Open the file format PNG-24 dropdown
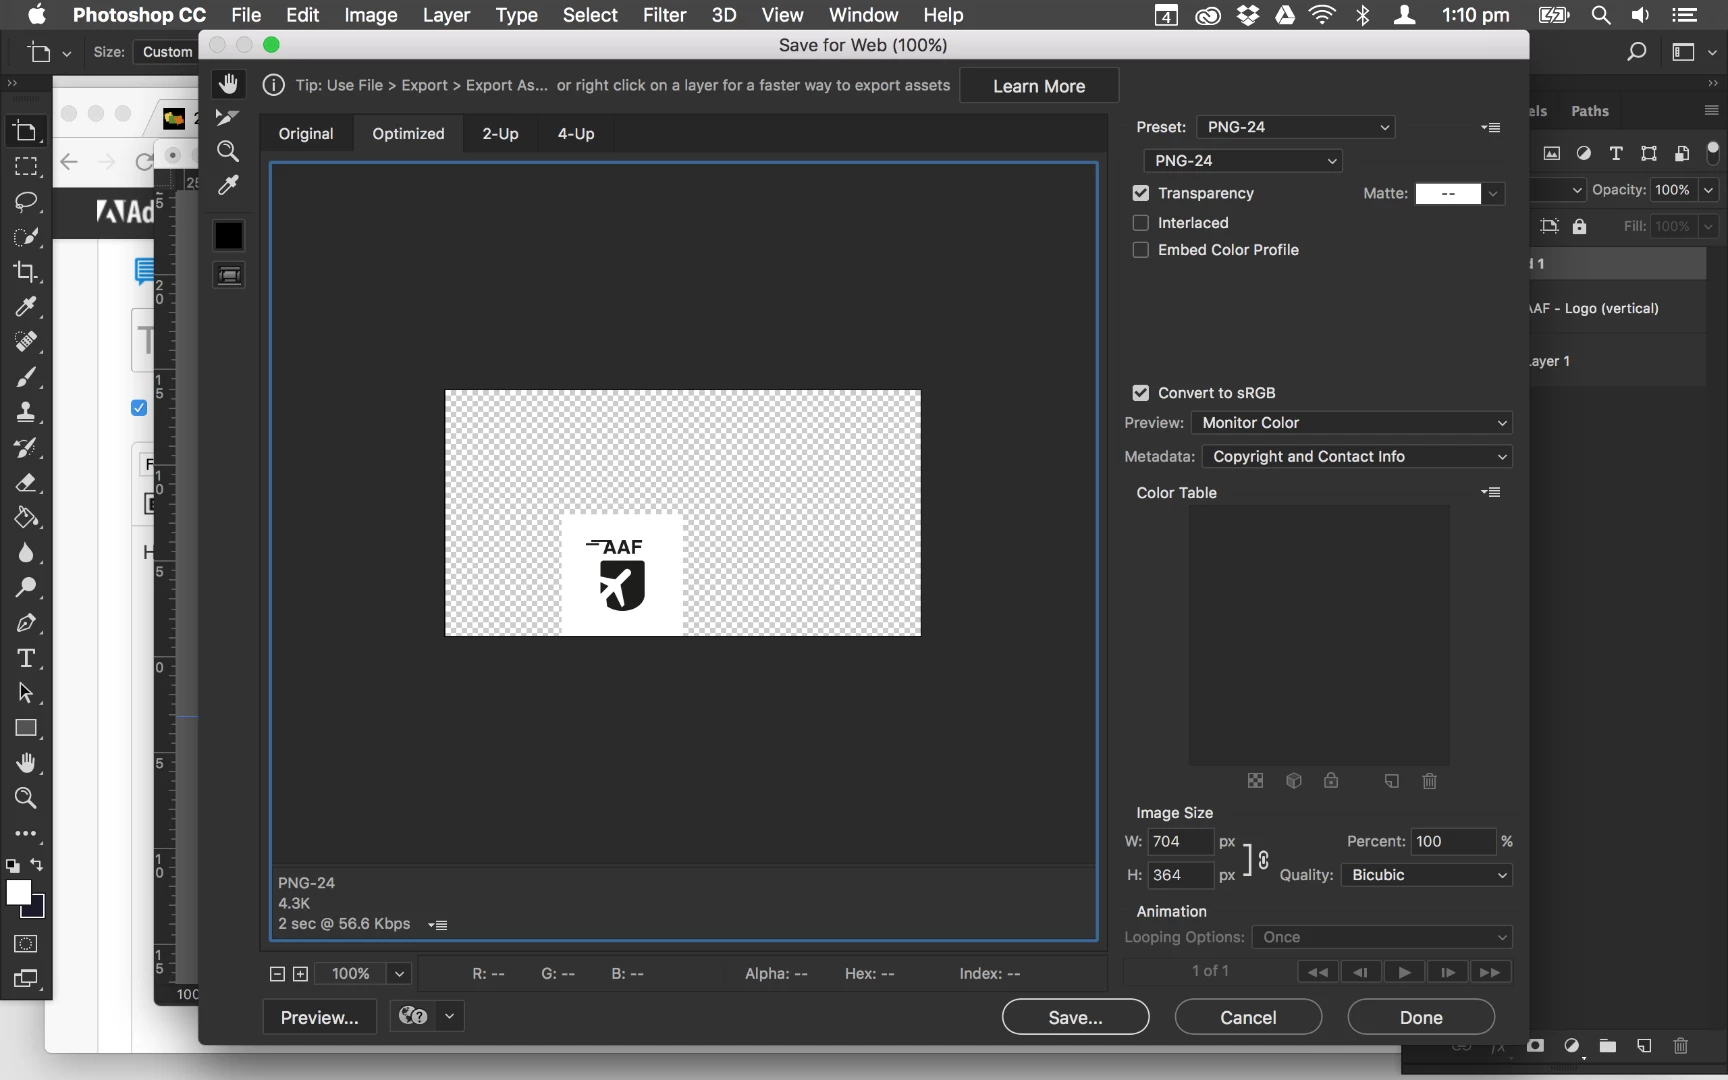This screenshot has width=1728, height=1080. coord(1243,161)
